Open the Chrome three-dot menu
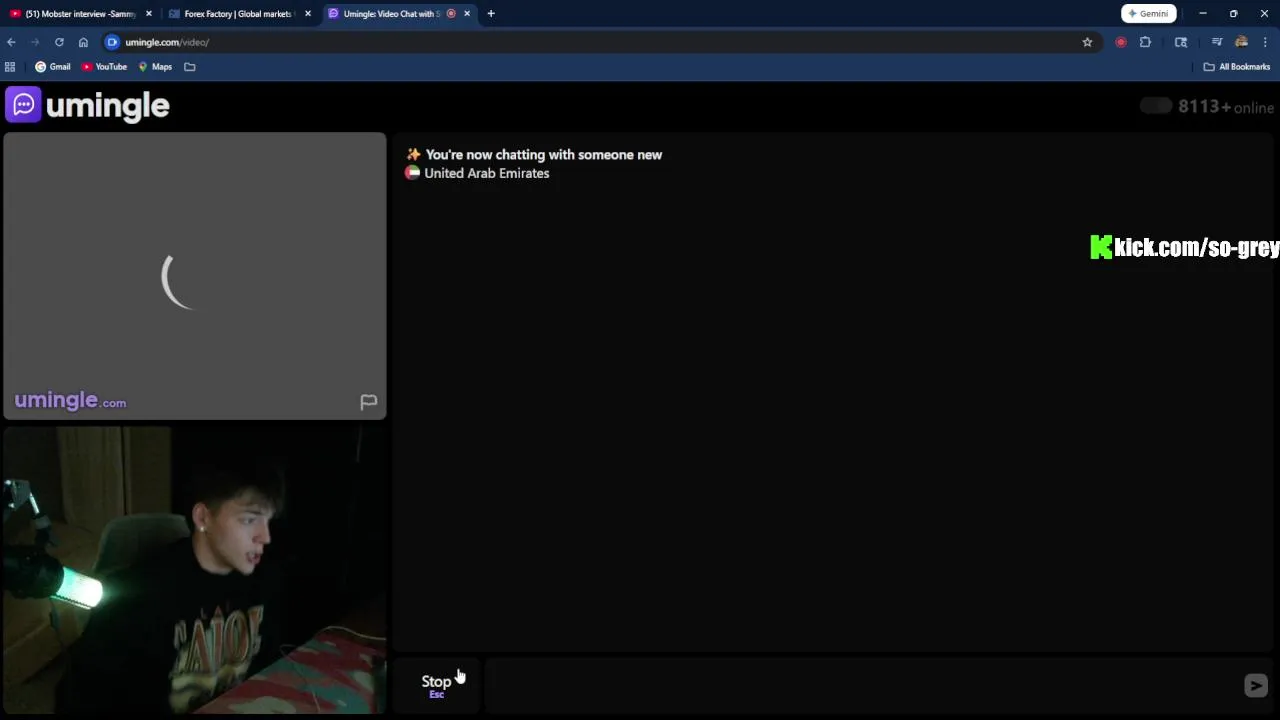 point(1265,42)
